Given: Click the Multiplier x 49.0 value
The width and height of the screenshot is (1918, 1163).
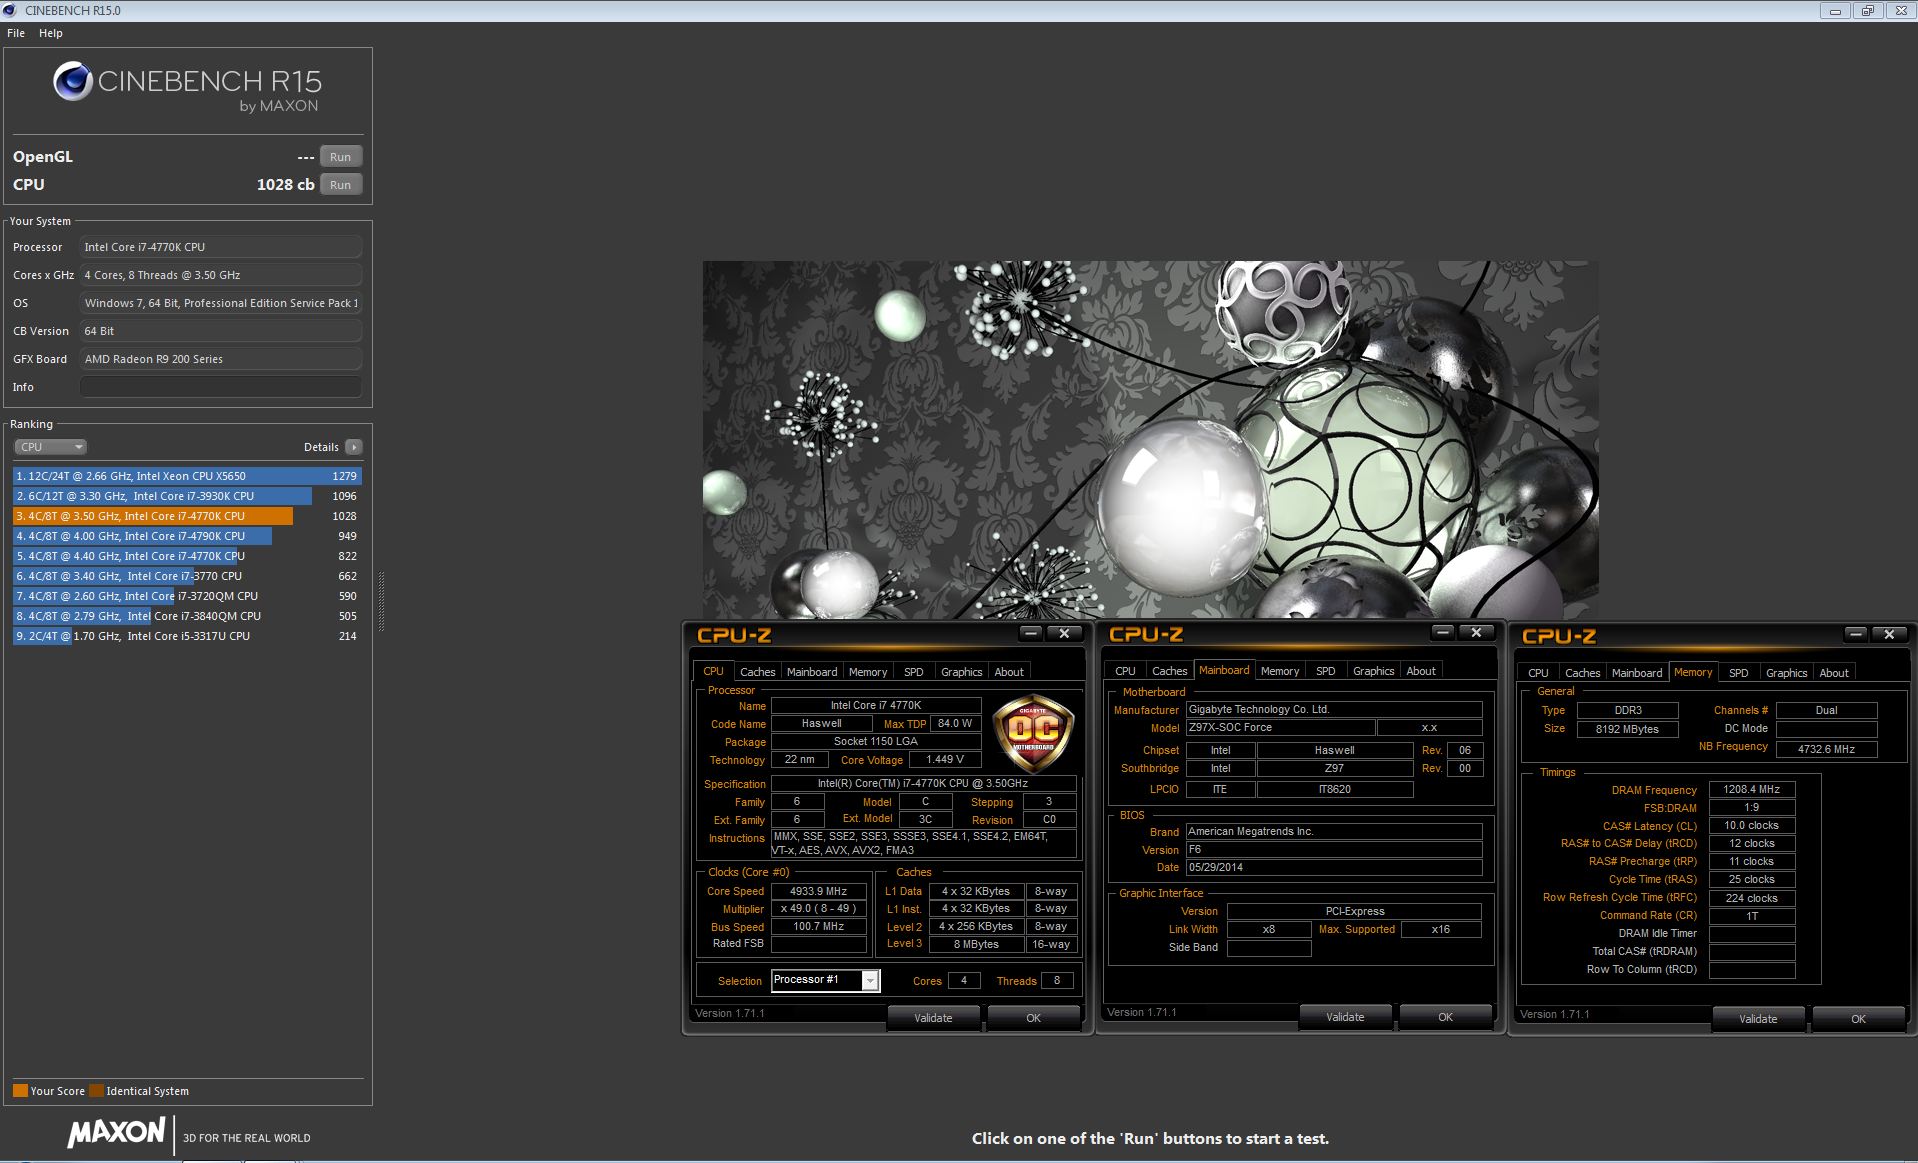Looking at the screenshot, I should point(818,909).
